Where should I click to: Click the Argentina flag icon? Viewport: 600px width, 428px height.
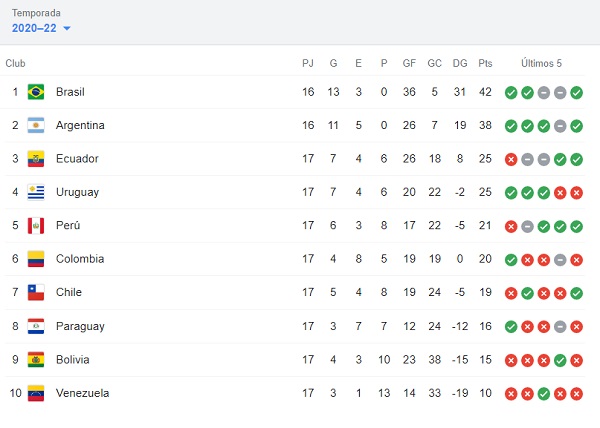pyautogui.click(x=36, y=126)
